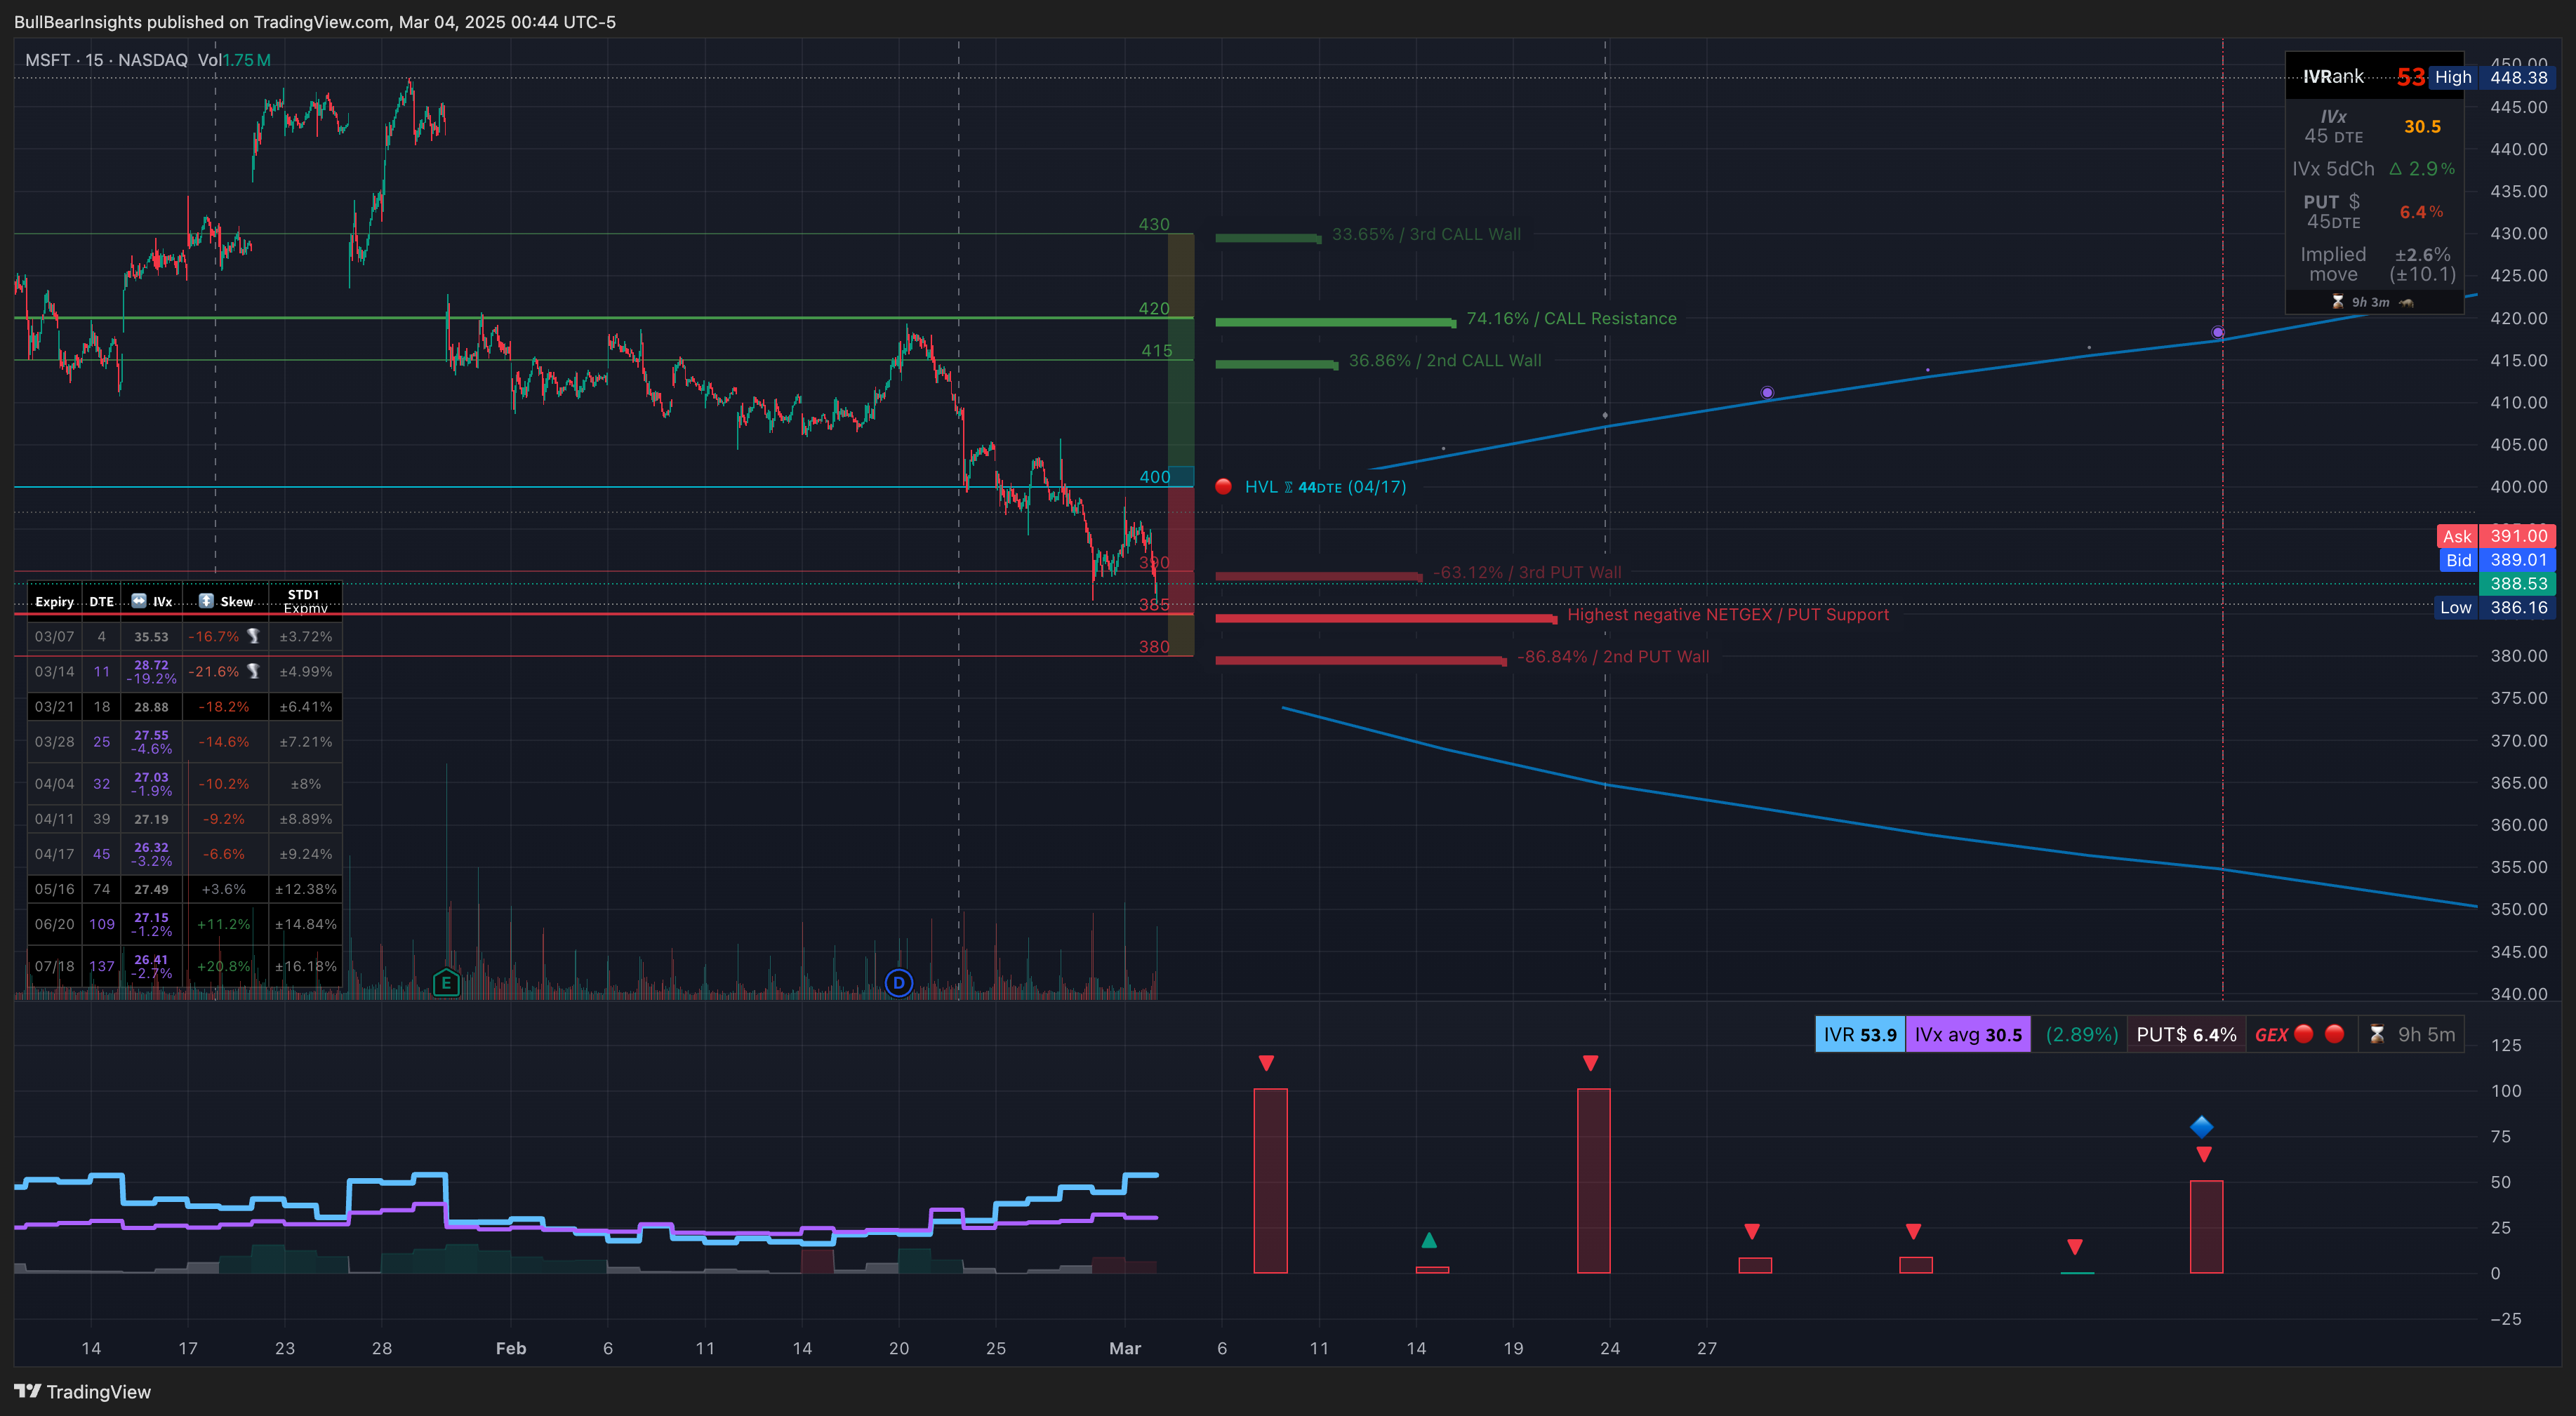This screenshot has height=1416, width=2576.
Task: Click the purple circle on the dashed red vertical line
Action: [2218, 332]
